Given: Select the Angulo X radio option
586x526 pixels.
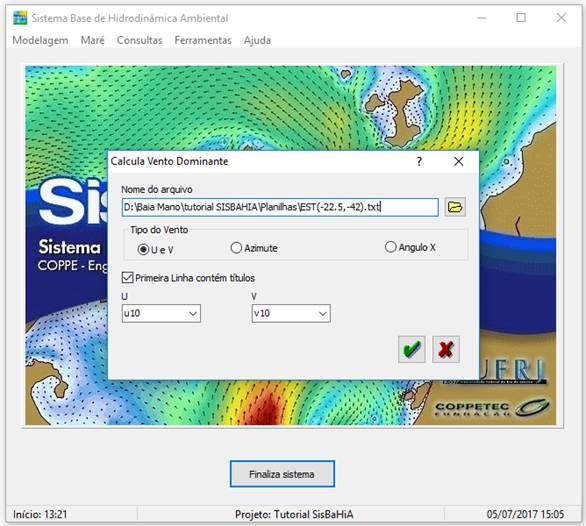Looking at the screenshot, I should tap(410, 247).
